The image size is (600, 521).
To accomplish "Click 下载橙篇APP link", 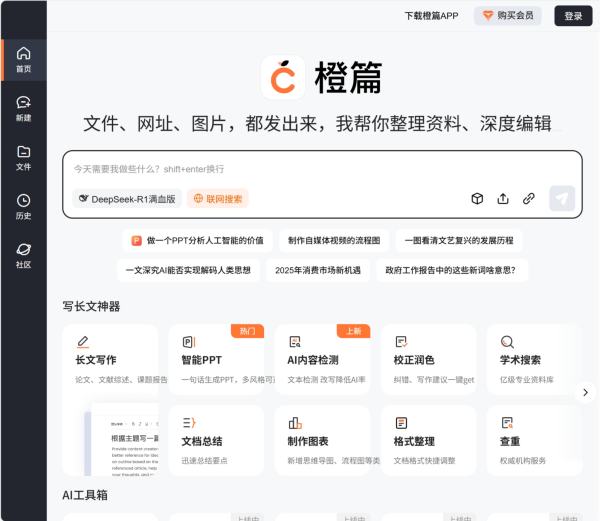I will tap(432, 16).
